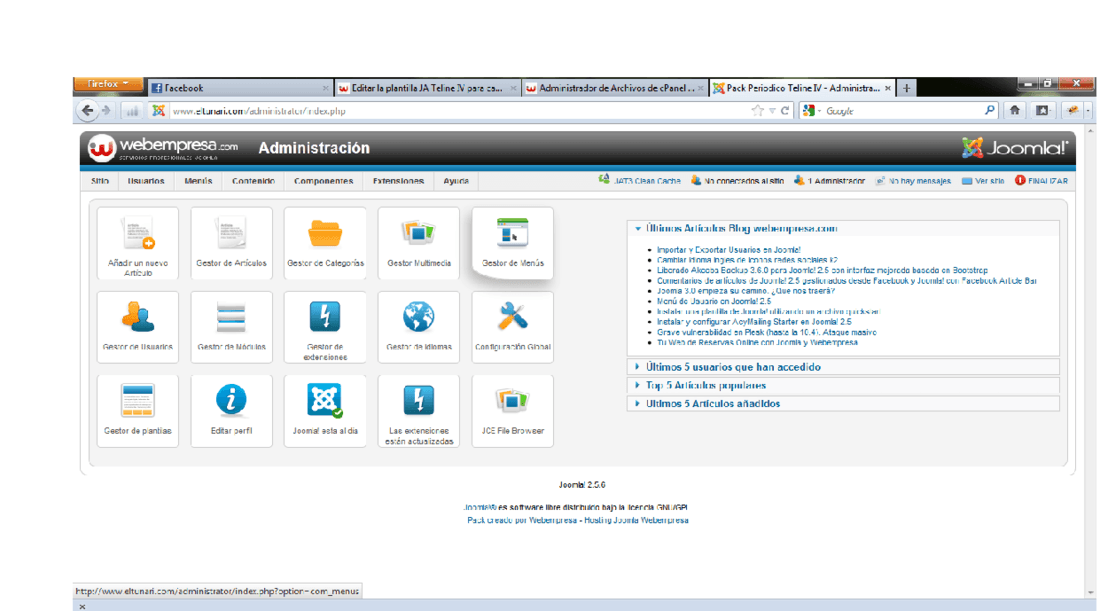Click the browser forward arrow
Screen dimensions: 1100x611
tap(106, 111)
